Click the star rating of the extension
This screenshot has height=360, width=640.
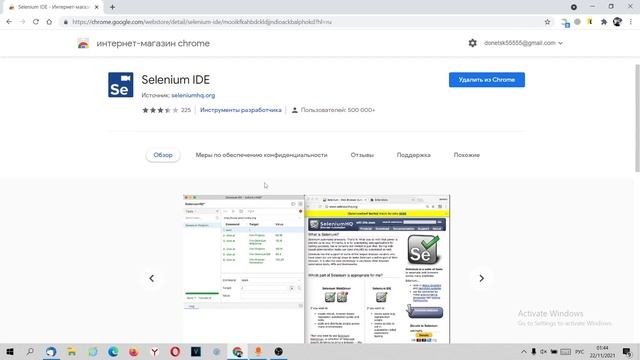(x=160, y=110)
